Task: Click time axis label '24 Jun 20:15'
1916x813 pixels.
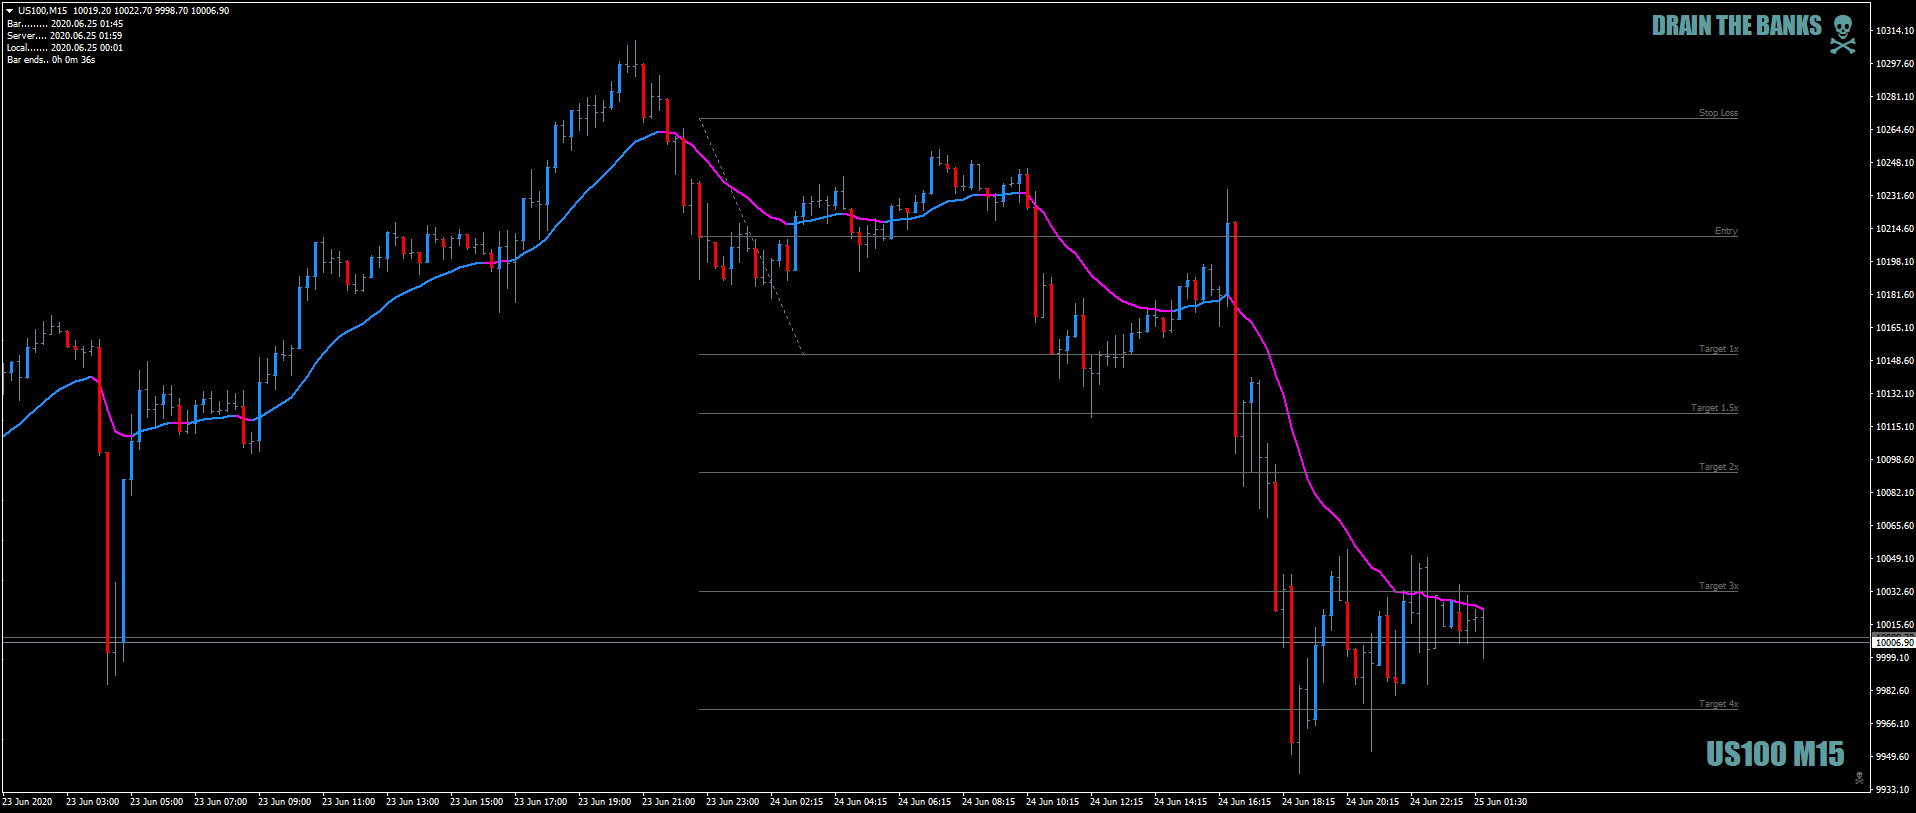Action: (x=1372, y=802)
